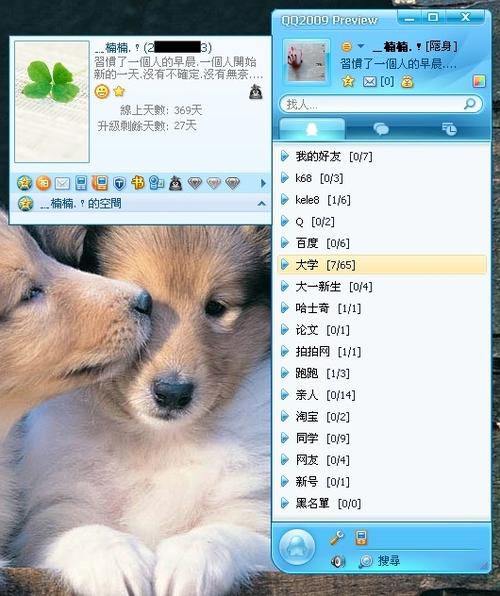Viewport: 500px width, 596px height.
Task: Click the first diamond icon in profile card toolbar
Action: click(195, 183)
